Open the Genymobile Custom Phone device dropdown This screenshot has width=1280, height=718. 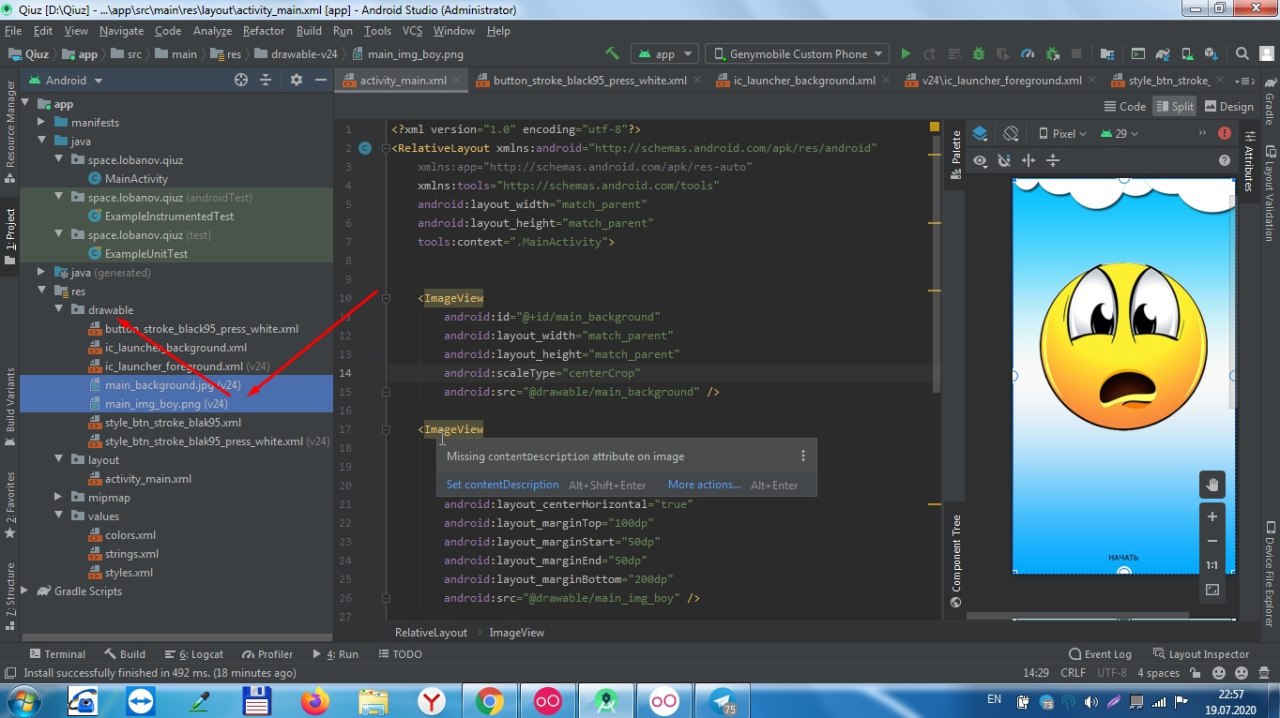[x=796, y=54]
